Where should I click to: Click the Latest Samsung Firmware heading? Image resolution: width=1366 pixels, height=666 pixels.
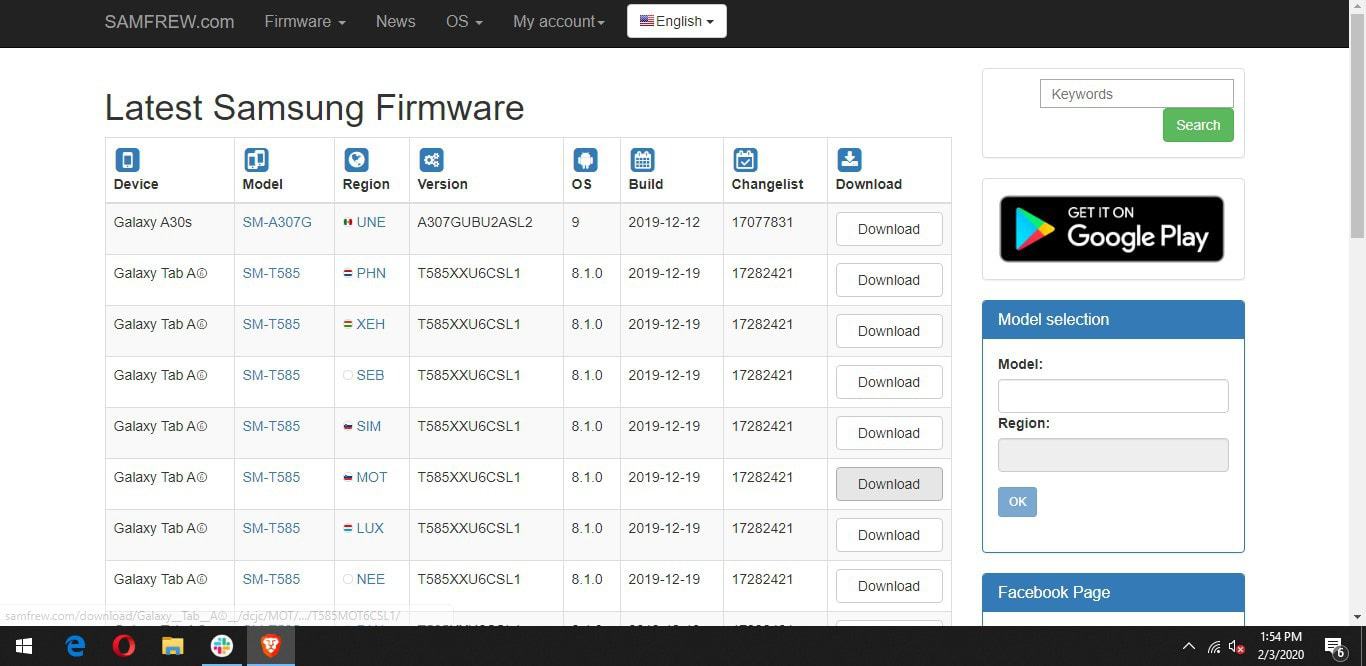pos(314,107)
